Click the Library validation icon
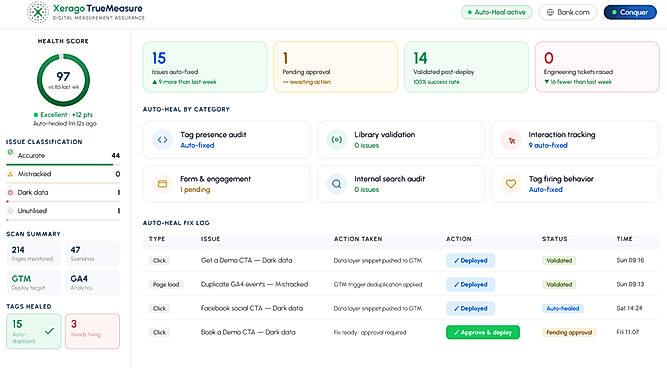 click(x=336, y=140)
